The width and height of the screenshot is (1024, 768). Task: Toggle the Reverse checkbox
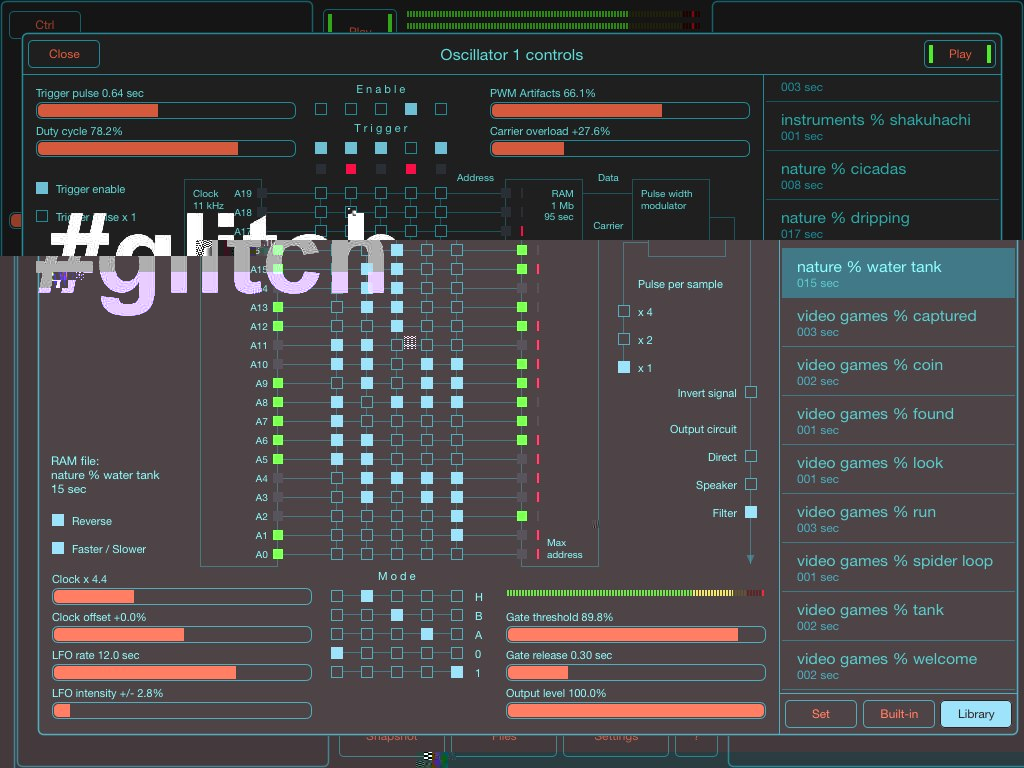point(58,520)
